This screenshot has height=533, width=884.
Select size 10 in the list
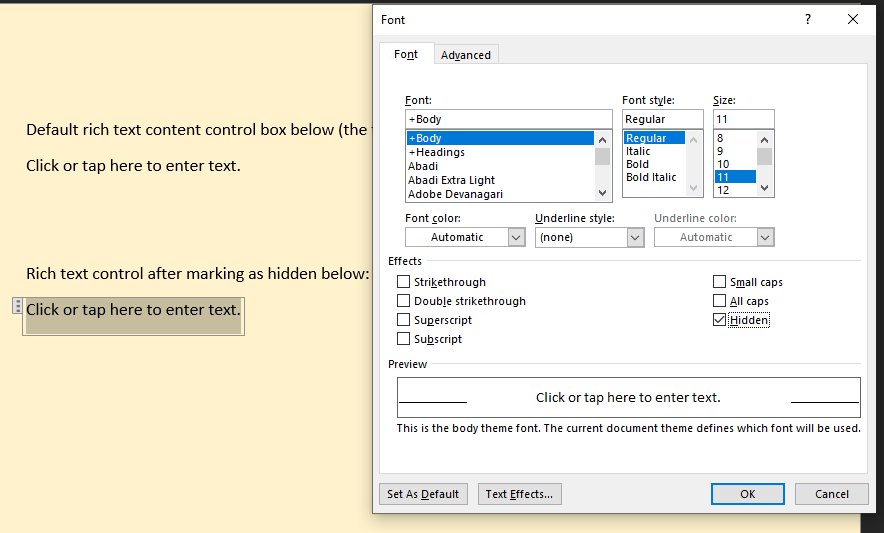[x=735, y=164]
